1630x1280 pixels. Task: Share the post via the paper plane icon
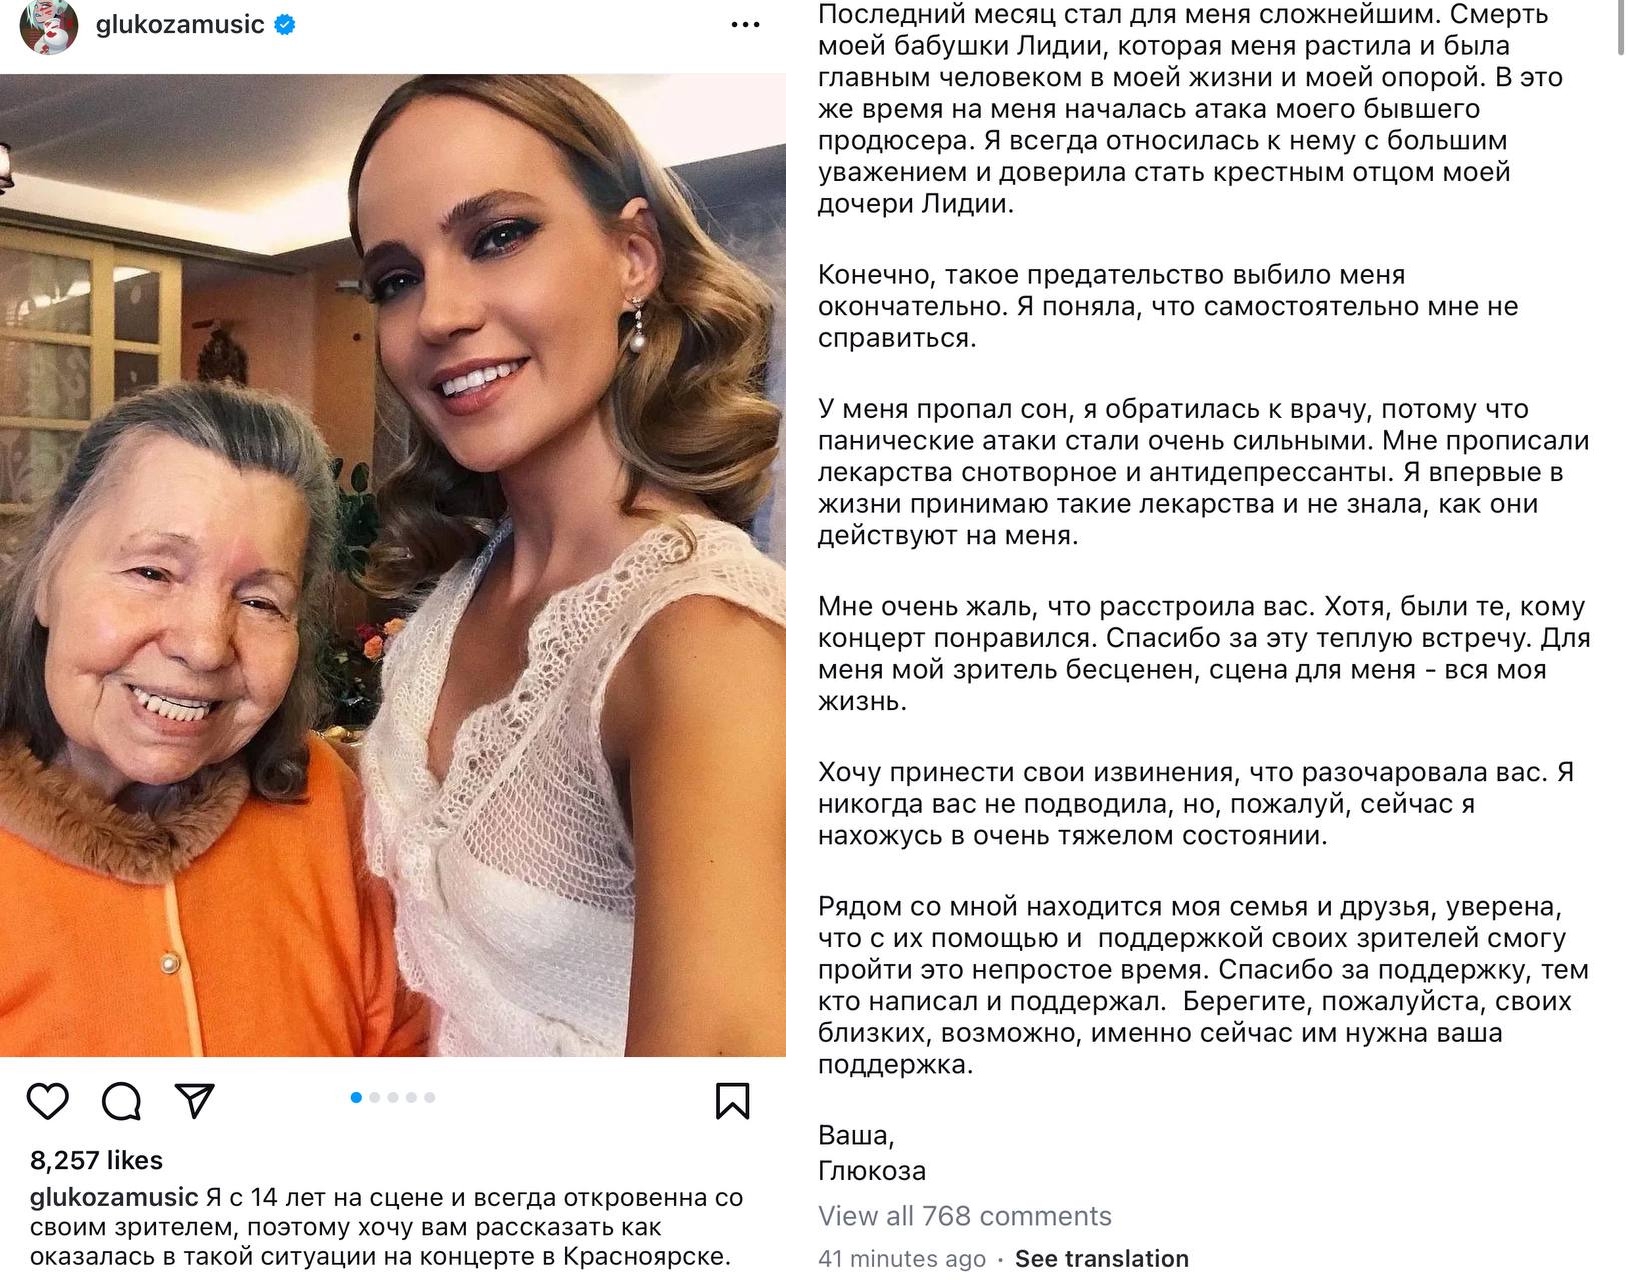195,1099
